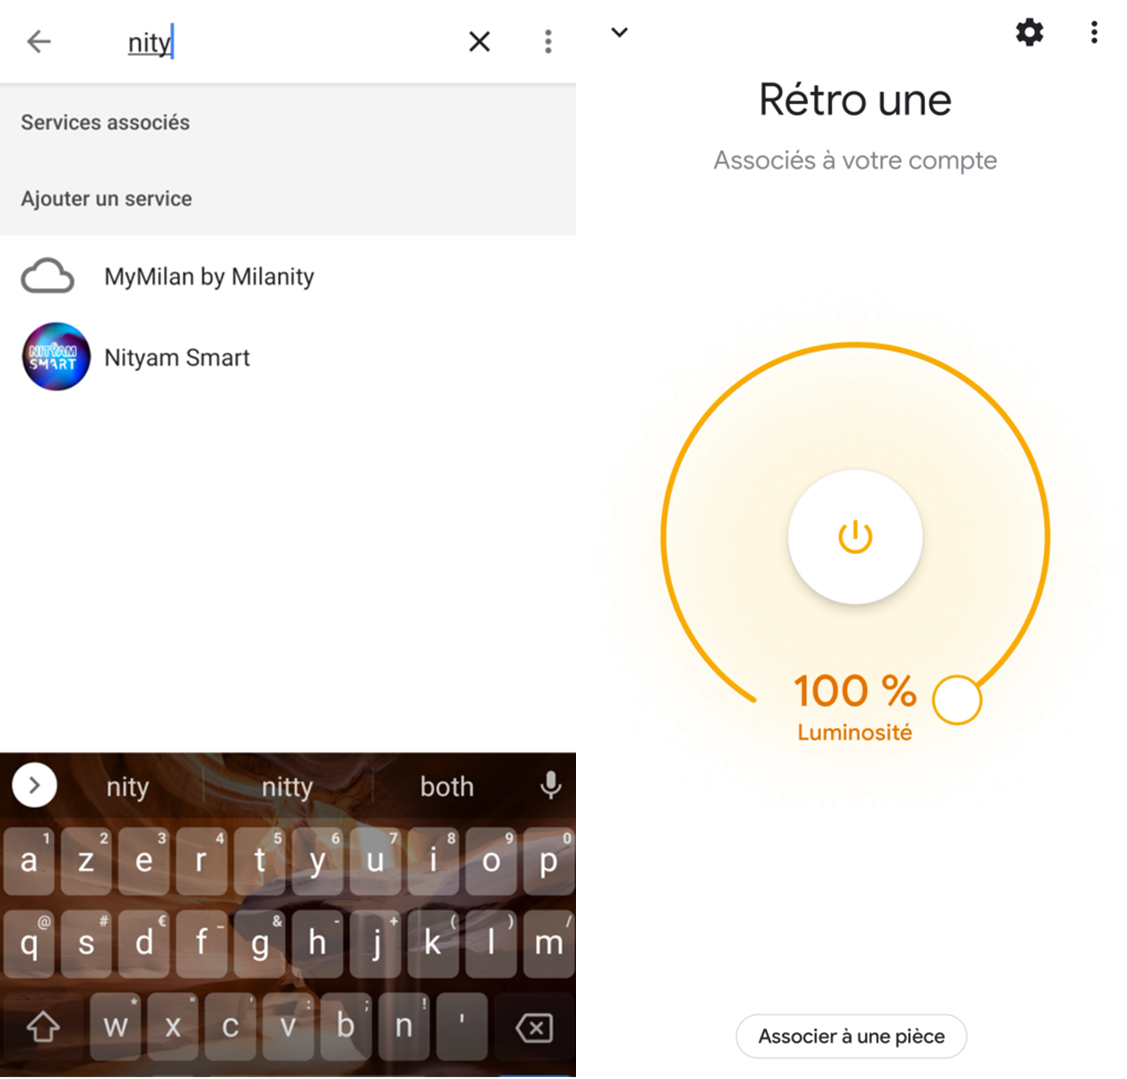
Task: Choose the 'both' keyboard suggestion
Action: tap(446, 786)
